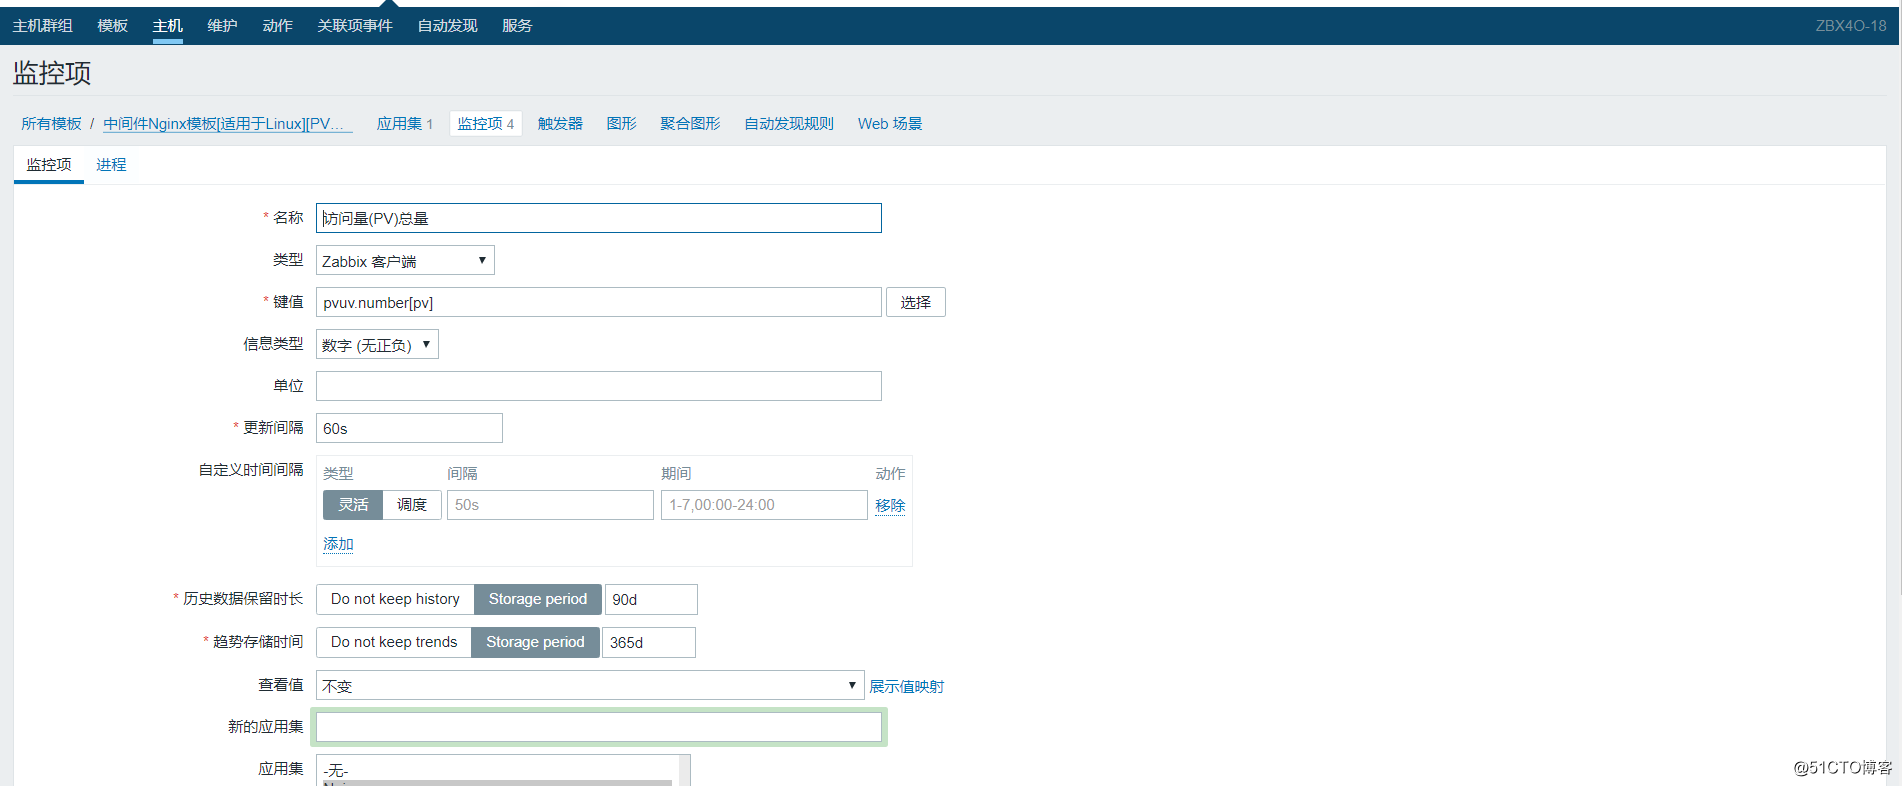The height and width of the screenshot is (786, 1902).
Task: Switch to the 监控项 form tab
Action: click(49, 165)
